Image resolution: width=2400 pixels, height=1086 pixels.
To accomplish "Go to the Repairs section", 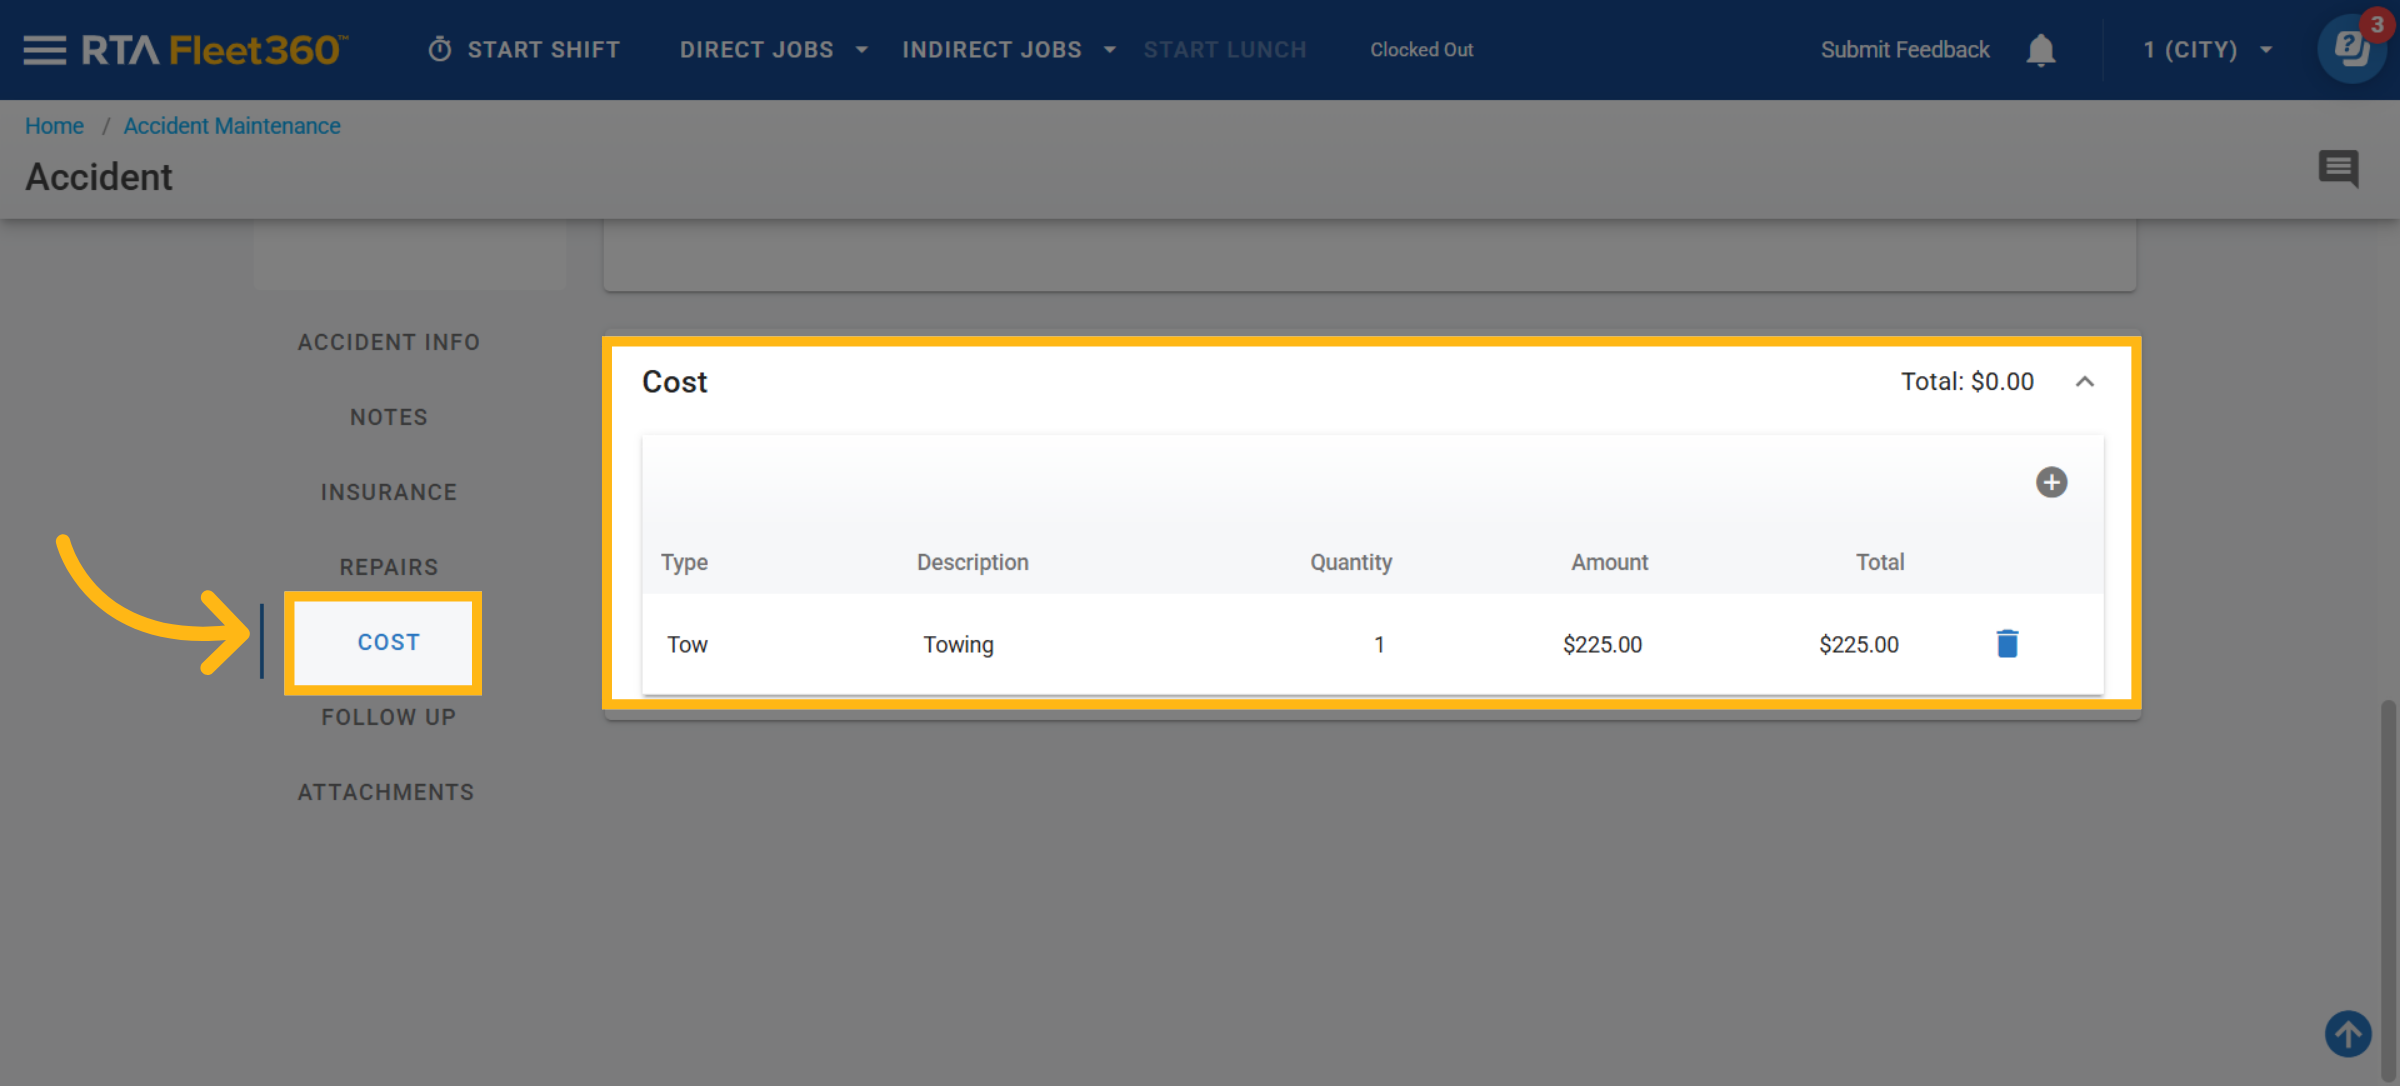I will [389, 567].
